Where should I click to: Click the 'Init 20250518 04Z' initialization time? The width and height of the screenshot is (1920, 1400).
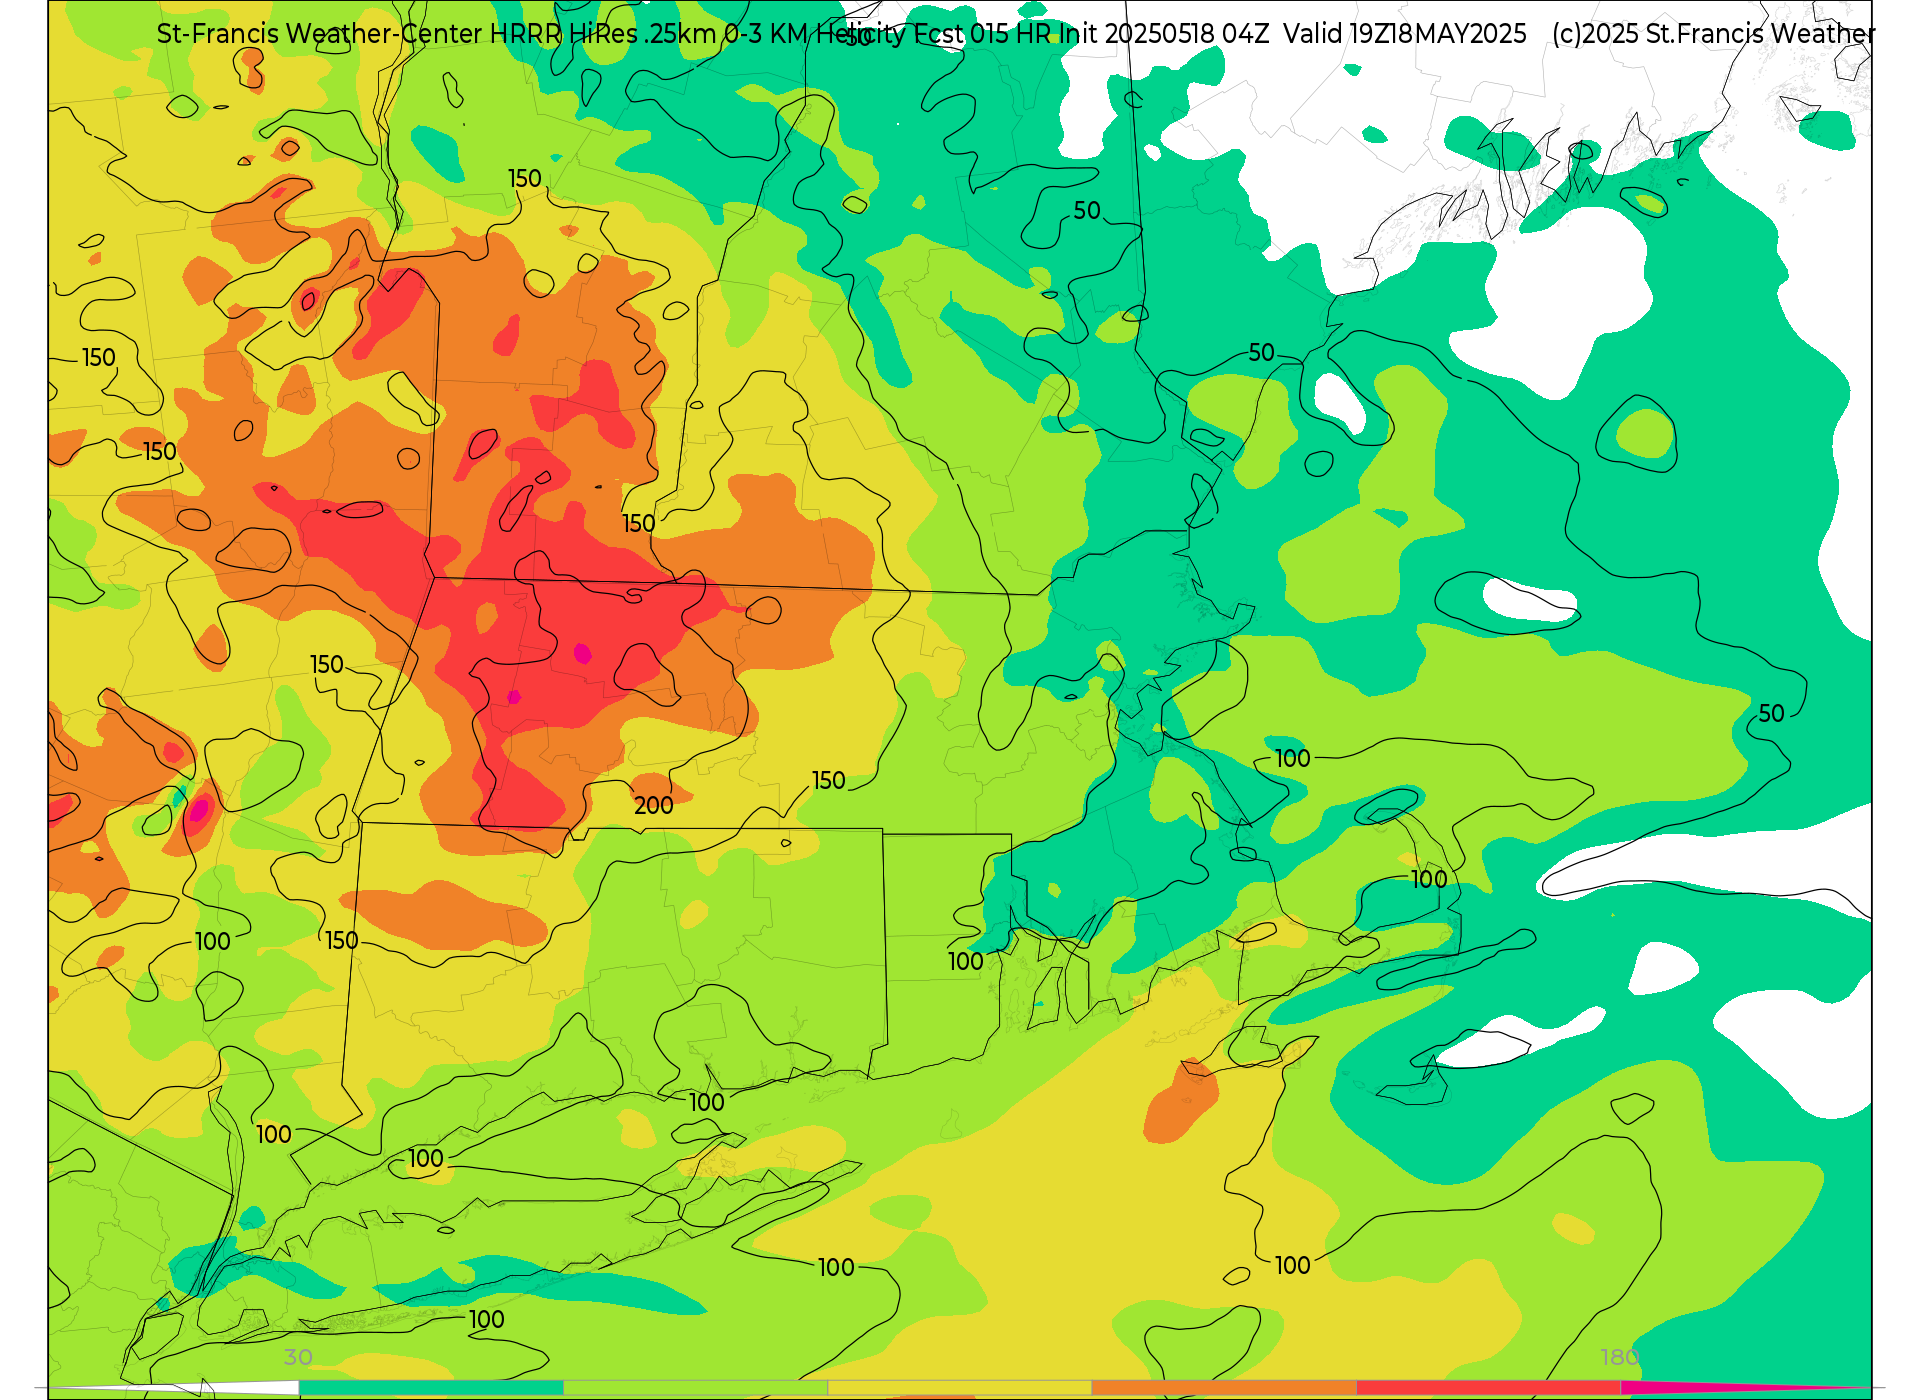coord(1164,34)
